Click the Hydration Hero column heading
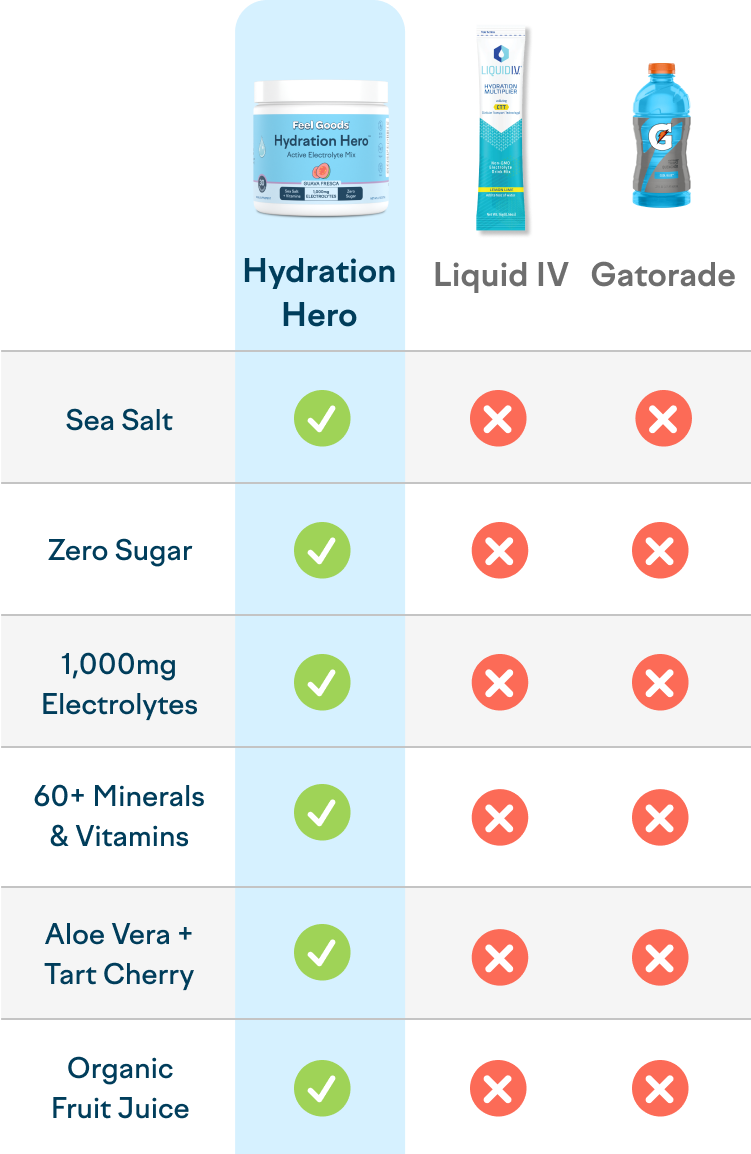 pos(320,293)
